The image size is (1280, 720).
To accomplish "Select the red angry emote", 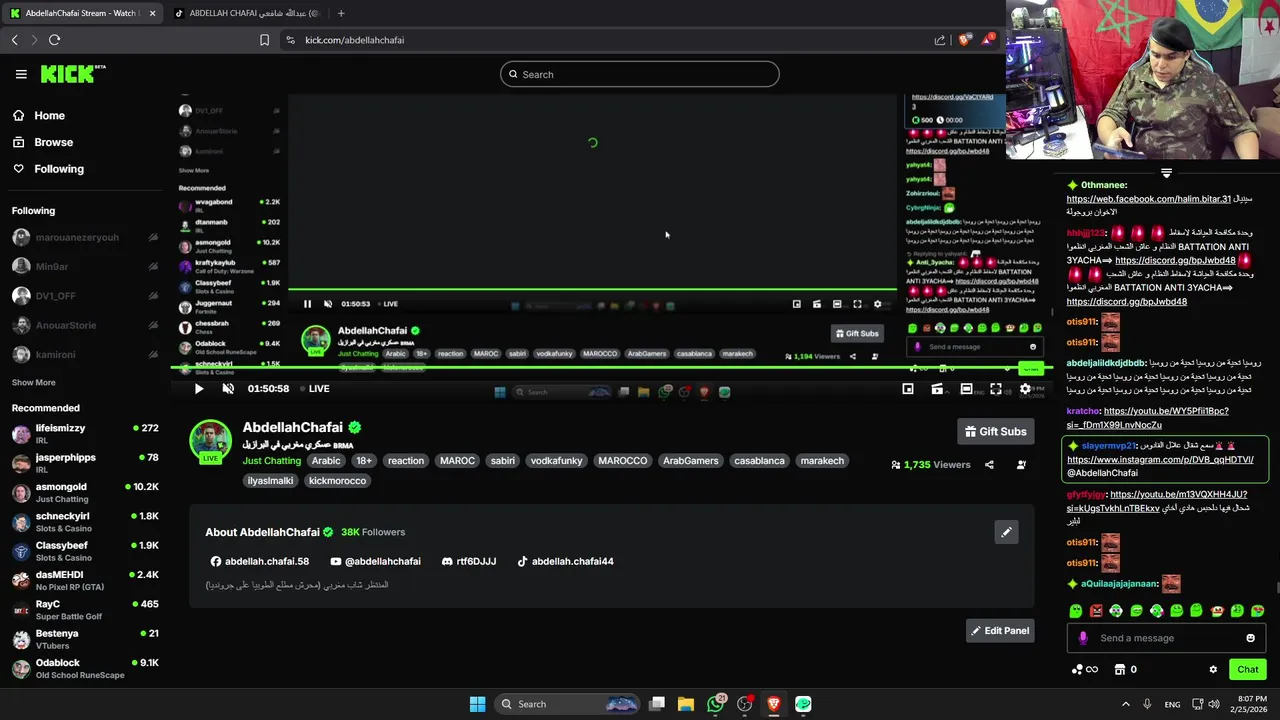I will (x=1096, y=611).
